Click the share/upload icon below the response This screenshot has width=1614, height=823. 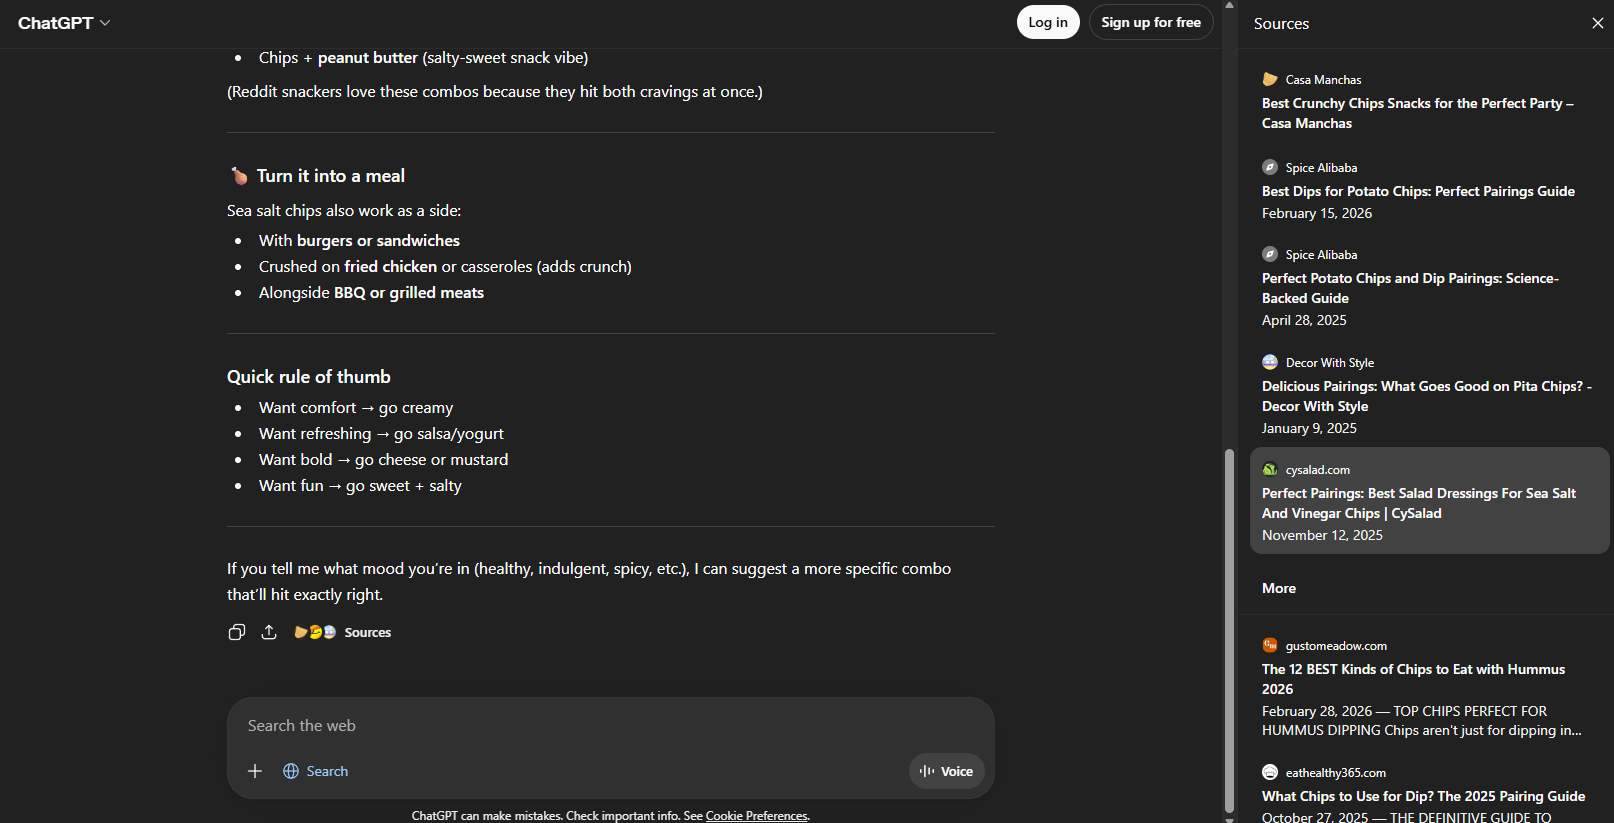coord(269,632)
